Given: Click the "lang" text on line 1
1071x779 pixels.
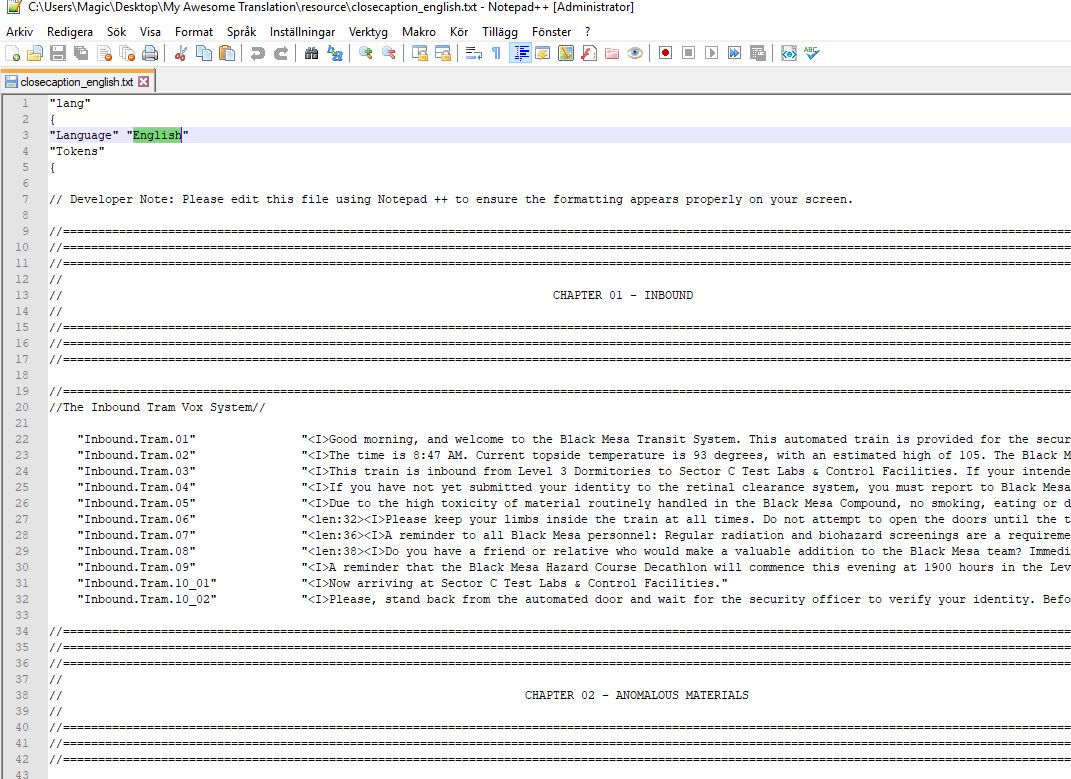Looking at the screenshot, I should click(x=70, y=103).
